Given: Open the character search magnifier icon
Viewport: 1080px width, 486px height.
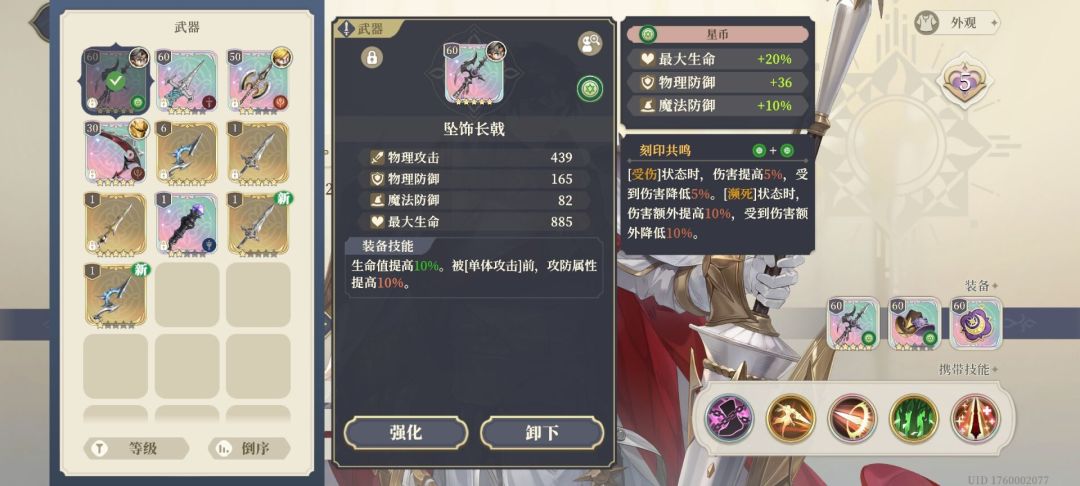Looking at the screenshot, I should [x=590, y=43].
